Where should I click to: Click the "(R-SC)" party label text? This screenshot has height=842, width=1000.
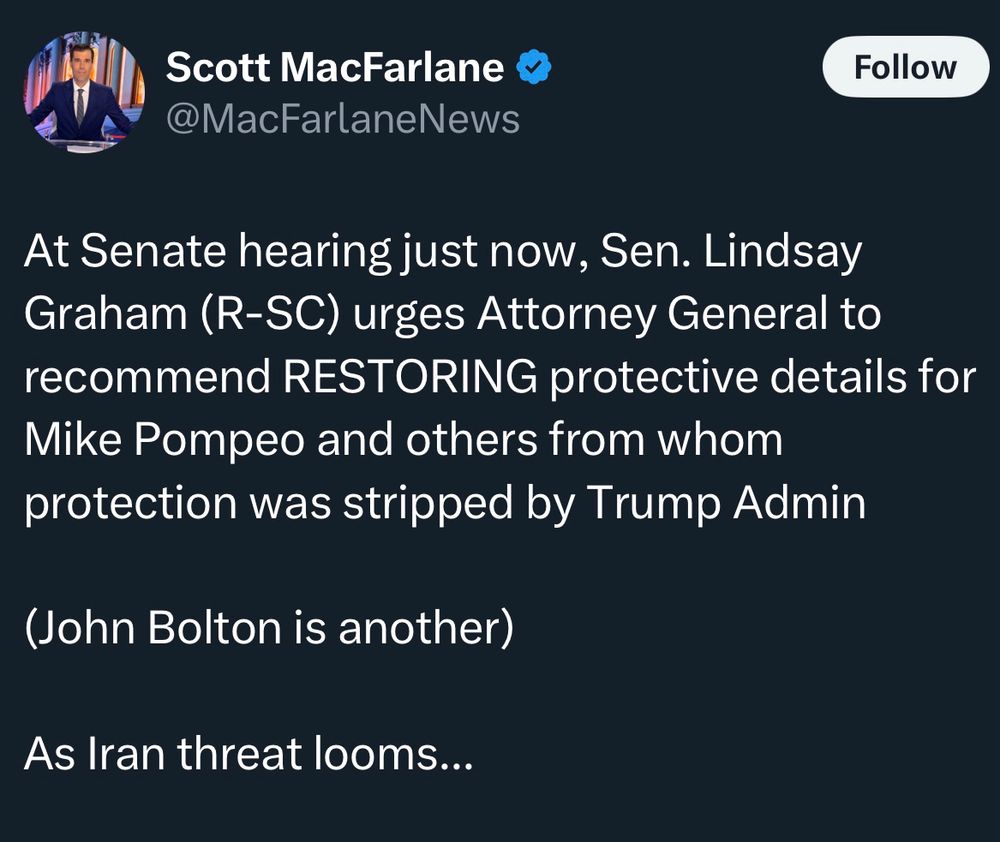pyautogui.click(x=270, y=314)
